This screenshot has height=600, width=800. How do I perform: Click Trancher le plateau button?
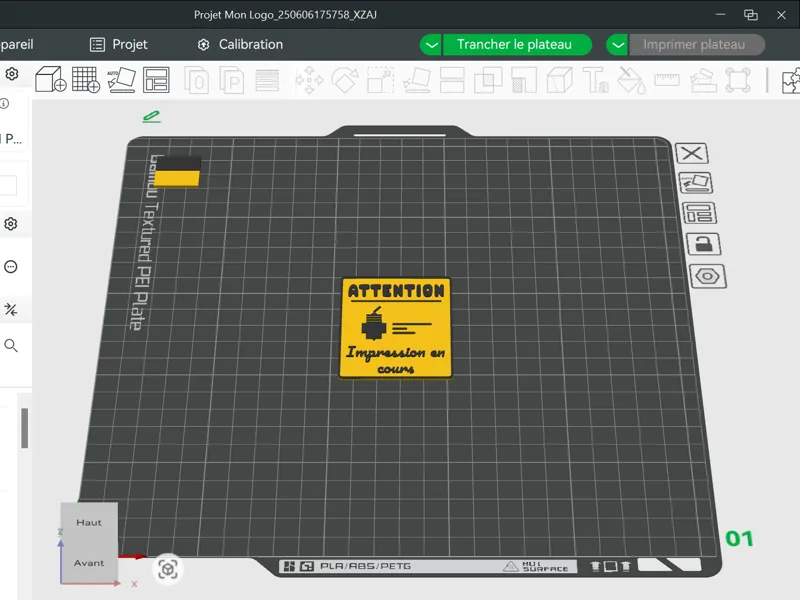pos(517,45)
